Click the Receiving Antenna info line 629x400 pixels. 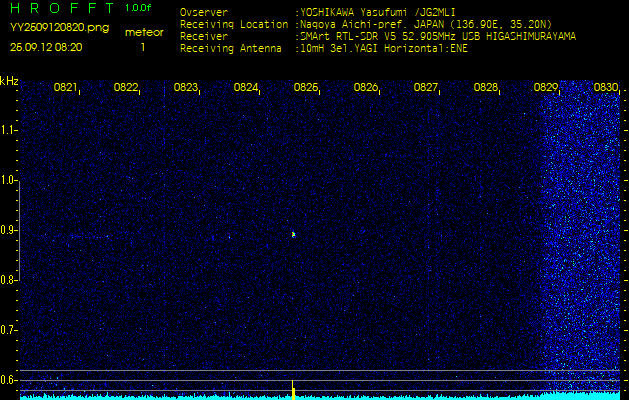[323, 46]
